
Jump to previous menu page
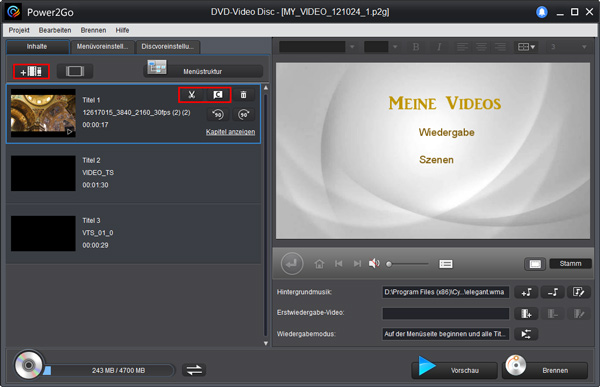click(x=338, y=264)
